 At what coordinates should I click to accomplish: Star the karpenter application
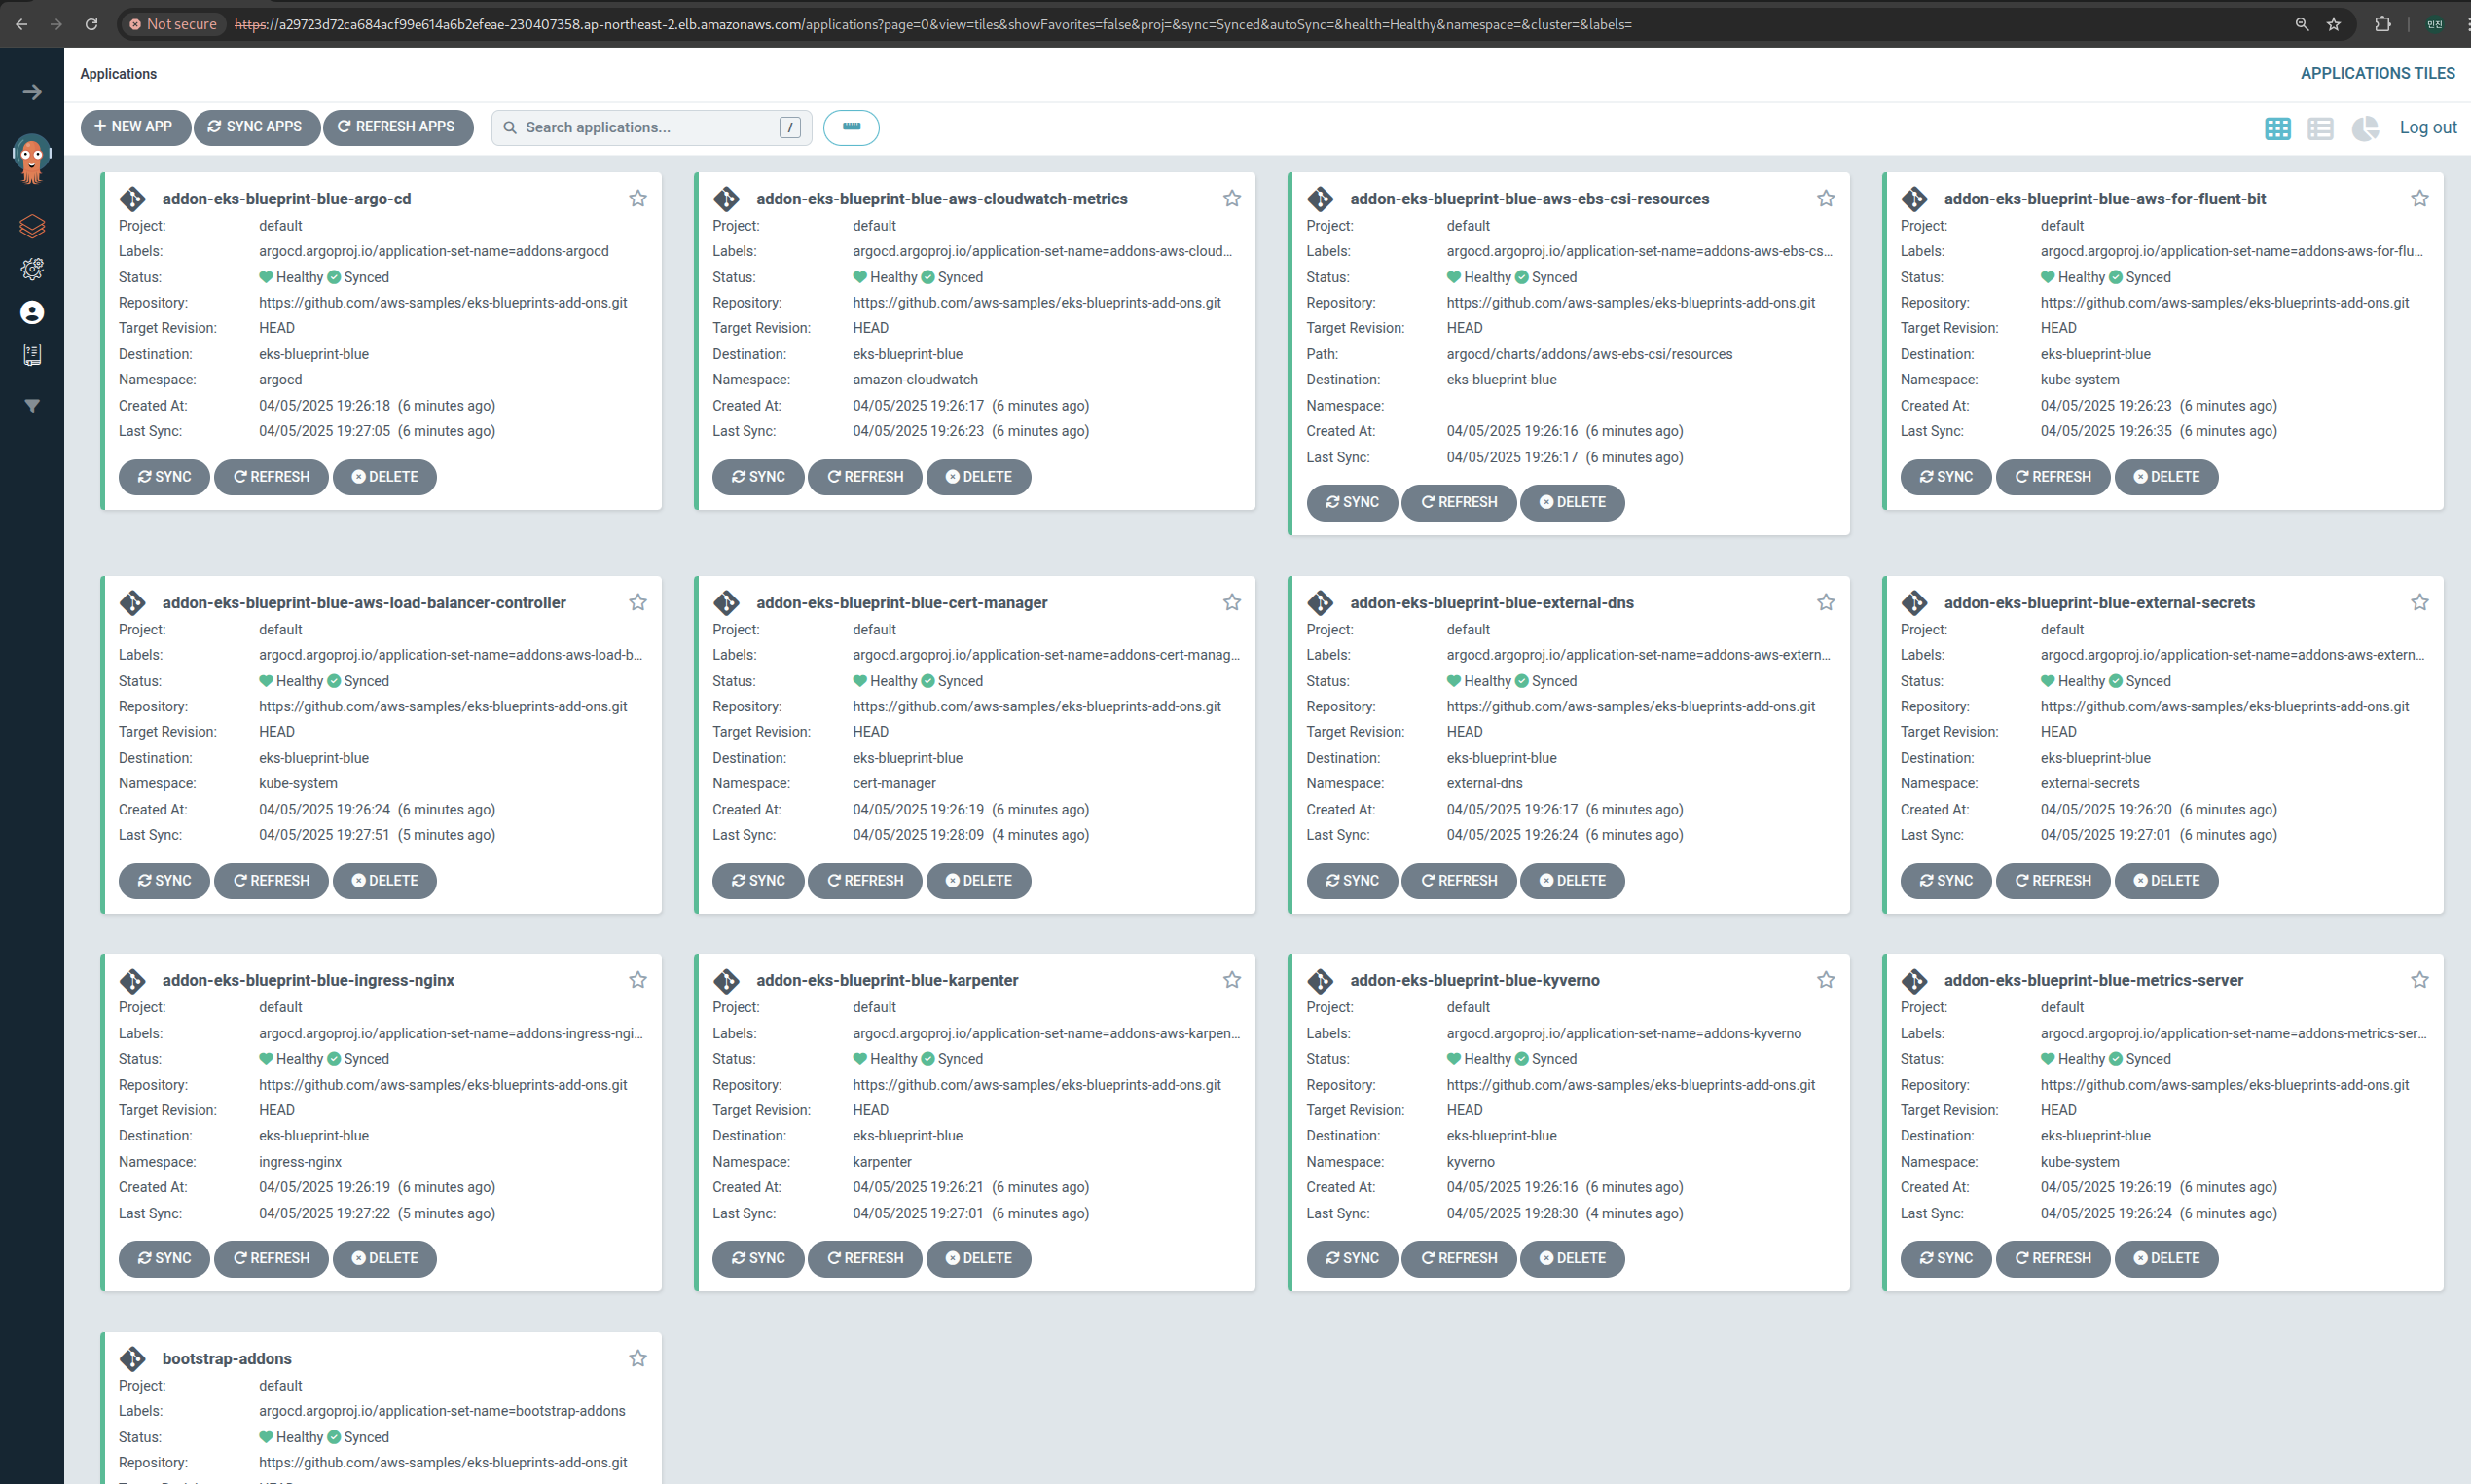(x=1232, y=981)
